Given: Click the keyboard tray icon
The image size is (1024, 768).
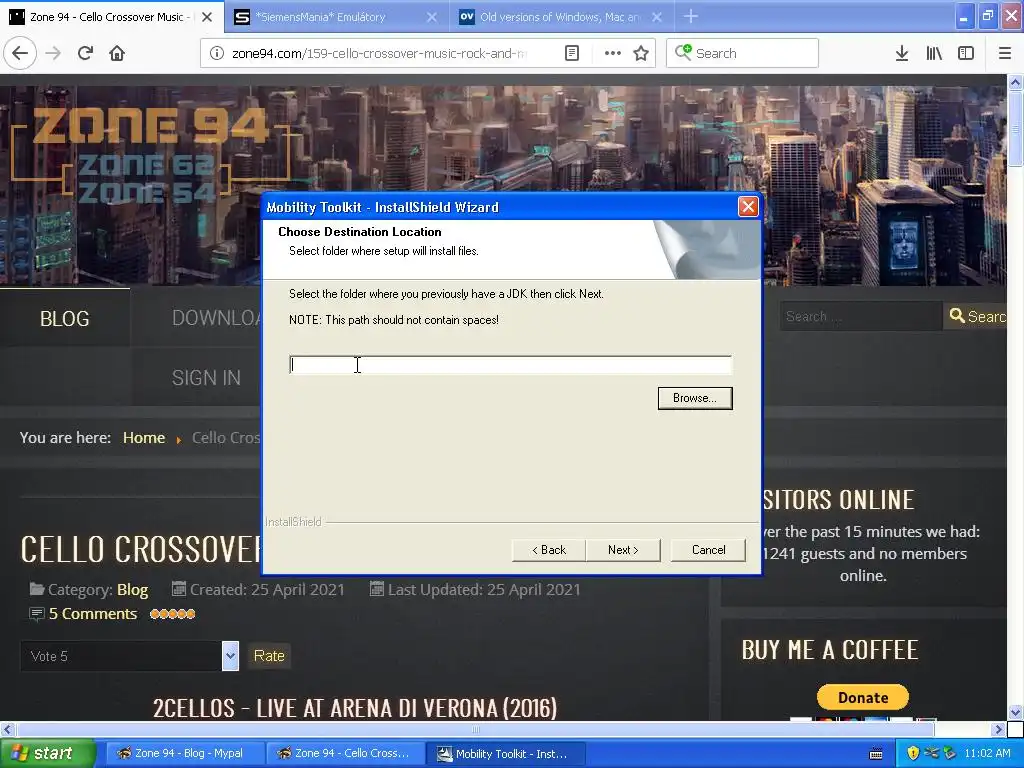Looking at the screenshot, I should coord(876,754).
